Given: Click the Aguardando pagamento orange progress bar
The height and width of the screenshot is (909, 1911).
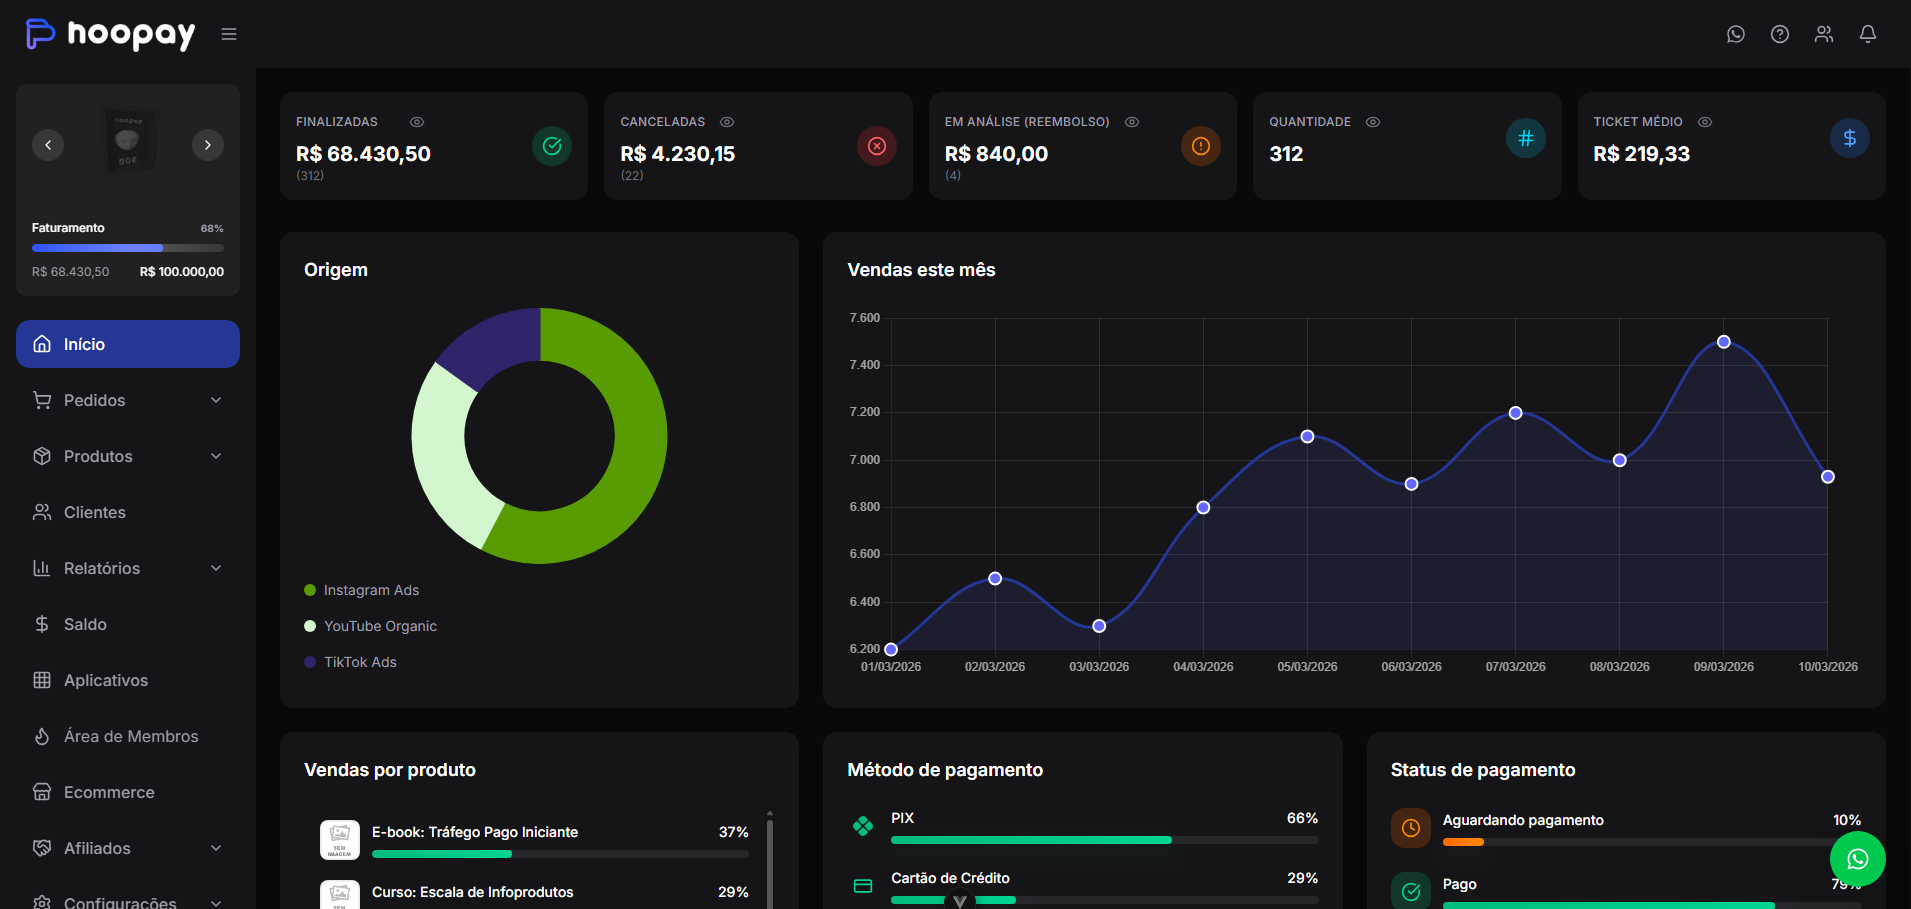Looking at the screenshot, I should point(1463,842).
